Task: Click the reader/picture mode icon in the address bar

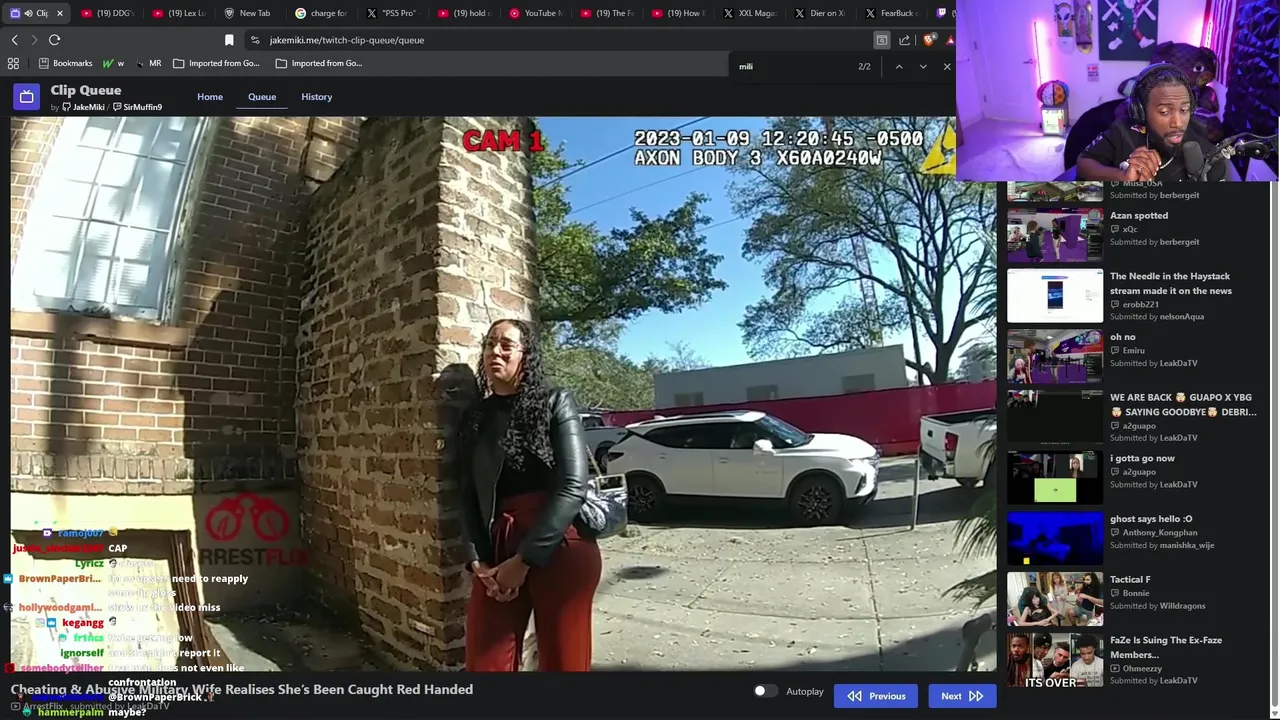Action: 881,40
